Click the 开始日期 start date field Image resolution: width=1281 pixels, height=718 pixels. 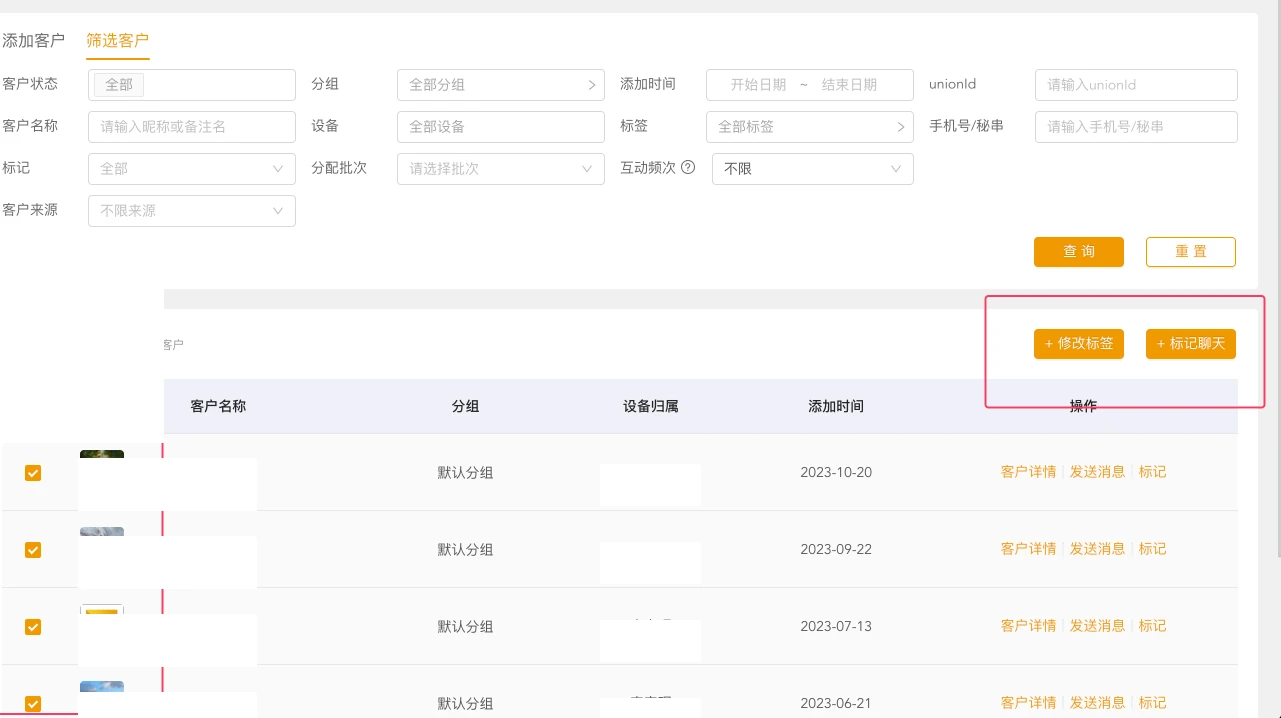pyautogui.click(x=758, y=85)
